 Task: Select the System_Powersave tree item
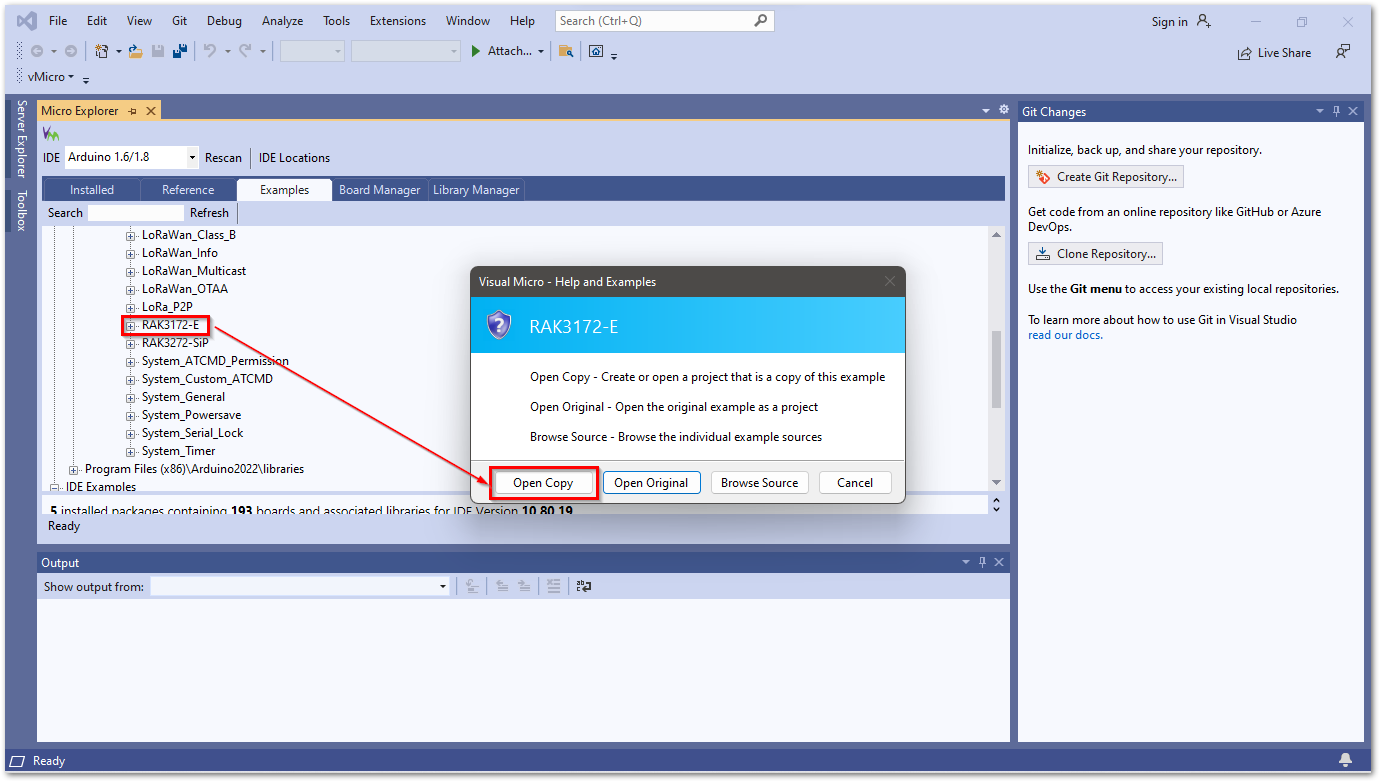191,415
